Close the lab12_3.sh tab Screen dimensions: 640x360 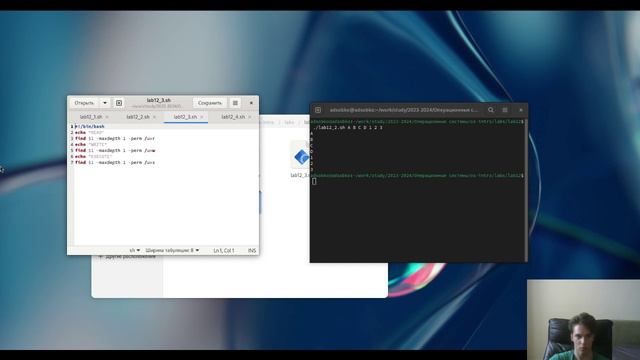click(202, 117)
